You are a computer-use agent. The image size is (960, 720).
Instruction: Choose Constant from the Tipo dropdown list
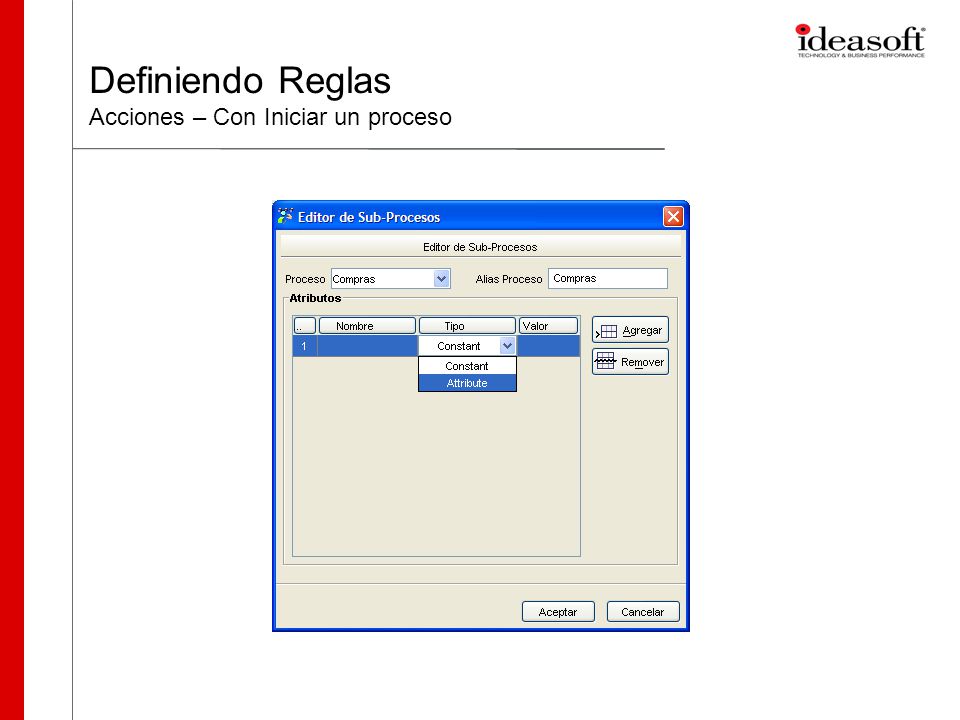467,366
